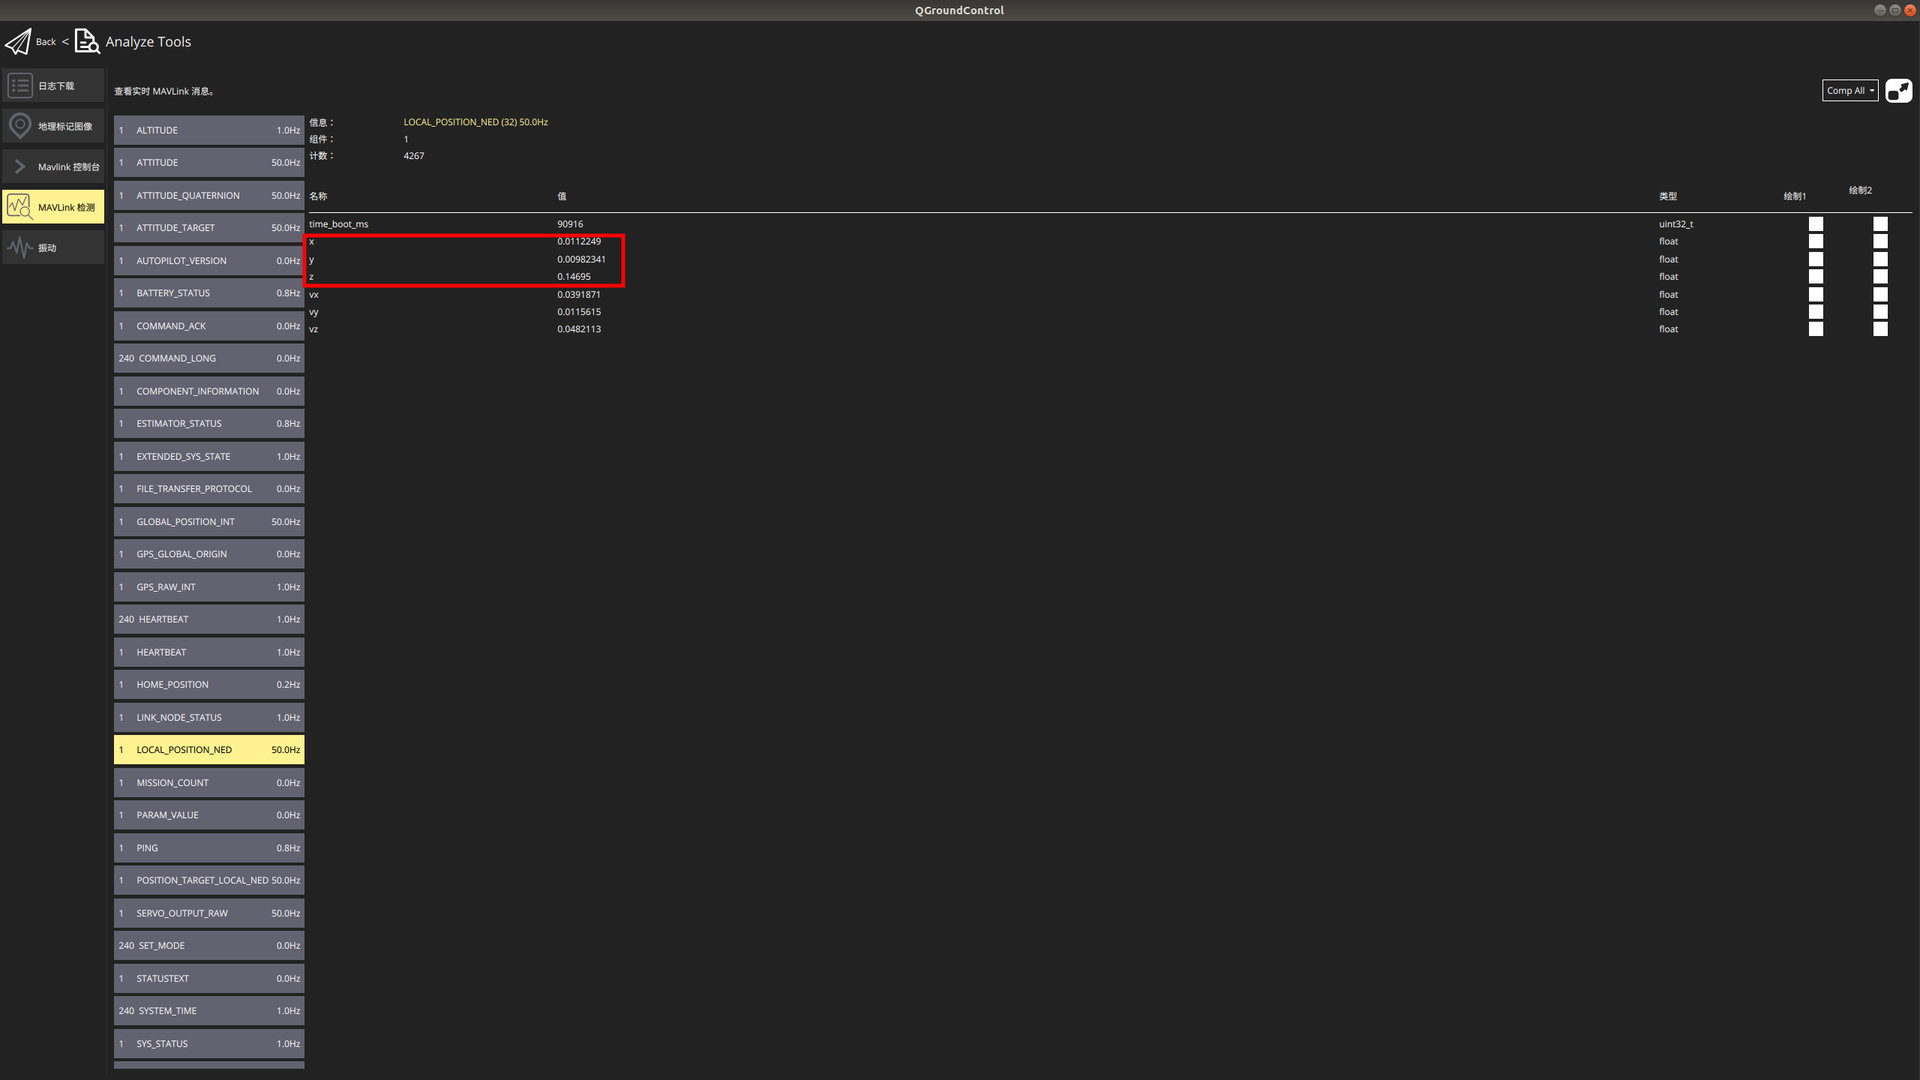The width and height of the screenshot is (1920, 1080).
Task: Check 绘制1 box for vz field
Action: pos(1815,329)
